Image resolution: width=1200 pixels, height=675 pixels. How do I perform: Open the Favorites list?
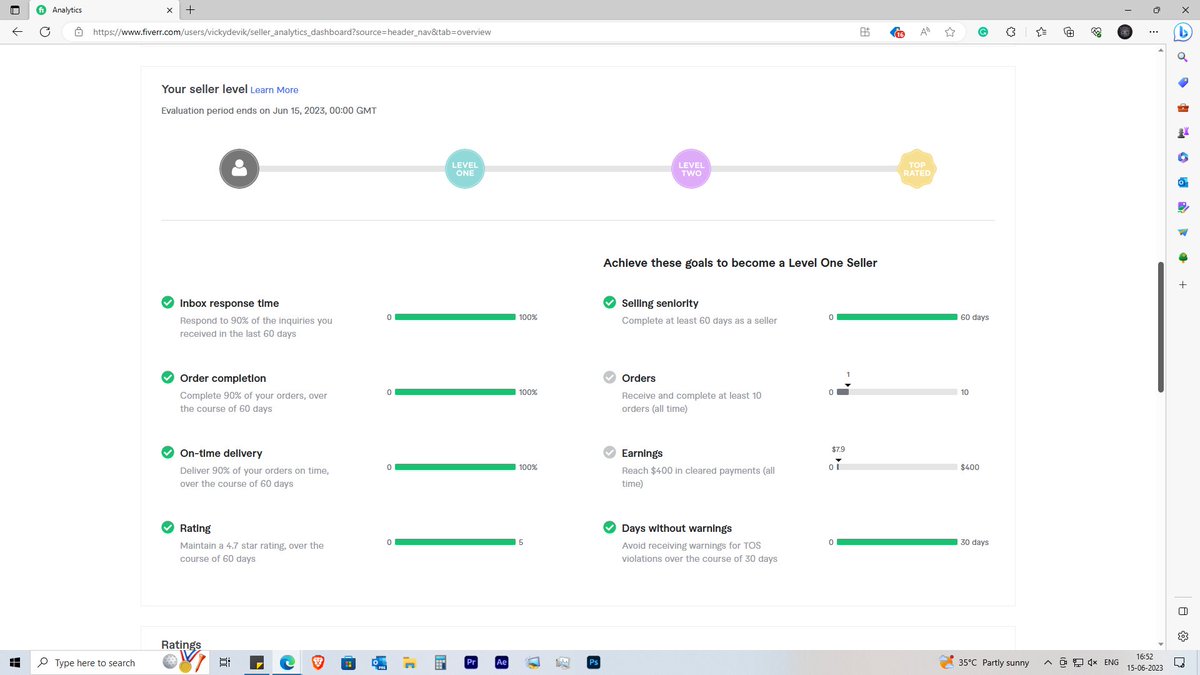1041,32
